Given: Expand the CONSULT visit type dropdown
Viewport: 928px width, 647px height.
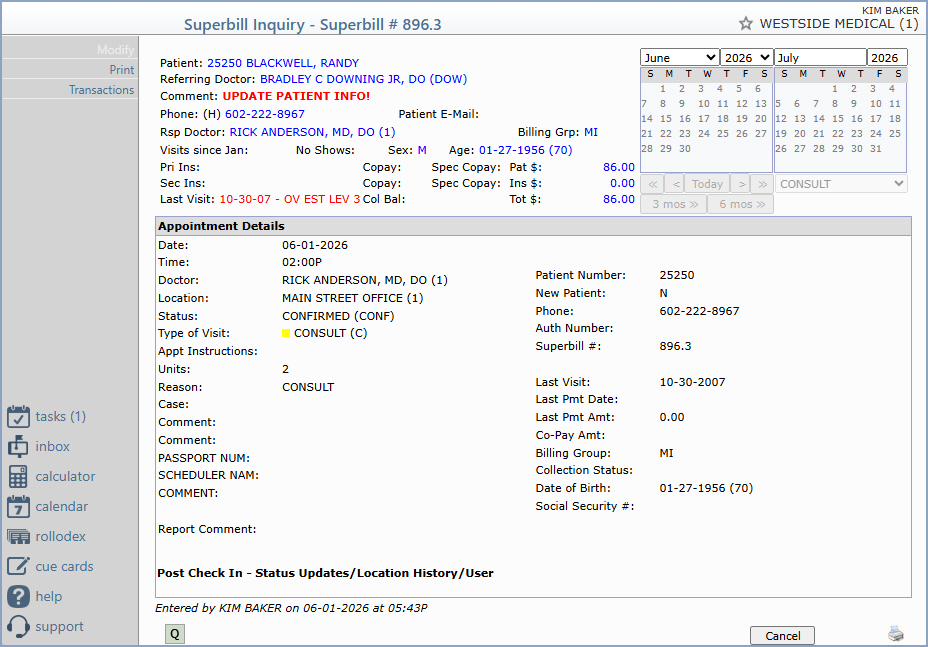Looking at the screenshot, I should [841, 184].
